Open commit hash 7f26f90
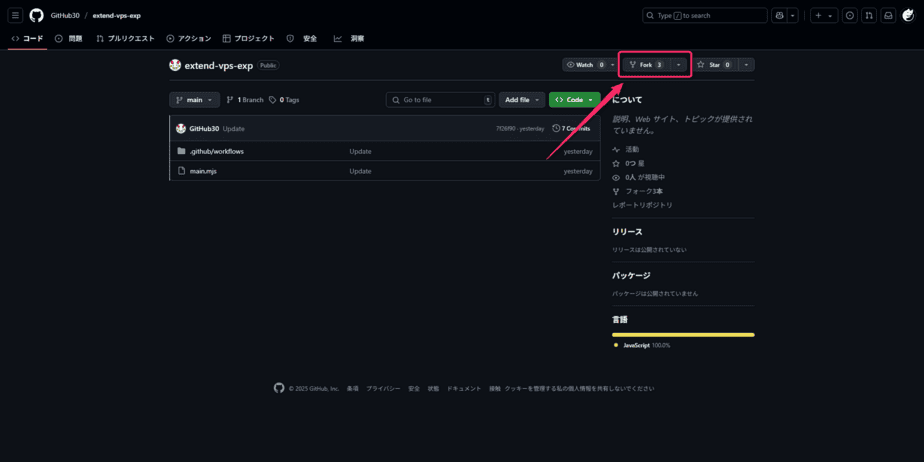This screenshot has width=924, height=462. [506, 128]
